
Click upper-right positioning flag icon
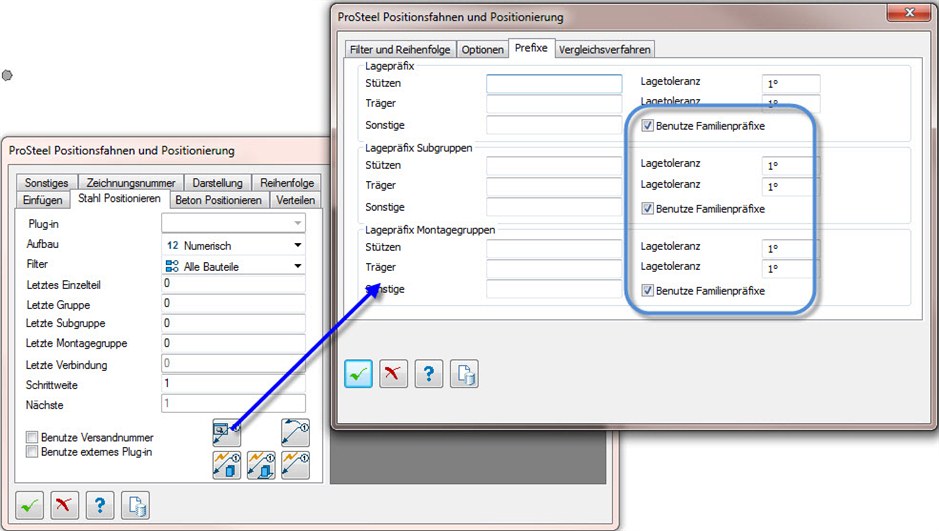point(295,433)
